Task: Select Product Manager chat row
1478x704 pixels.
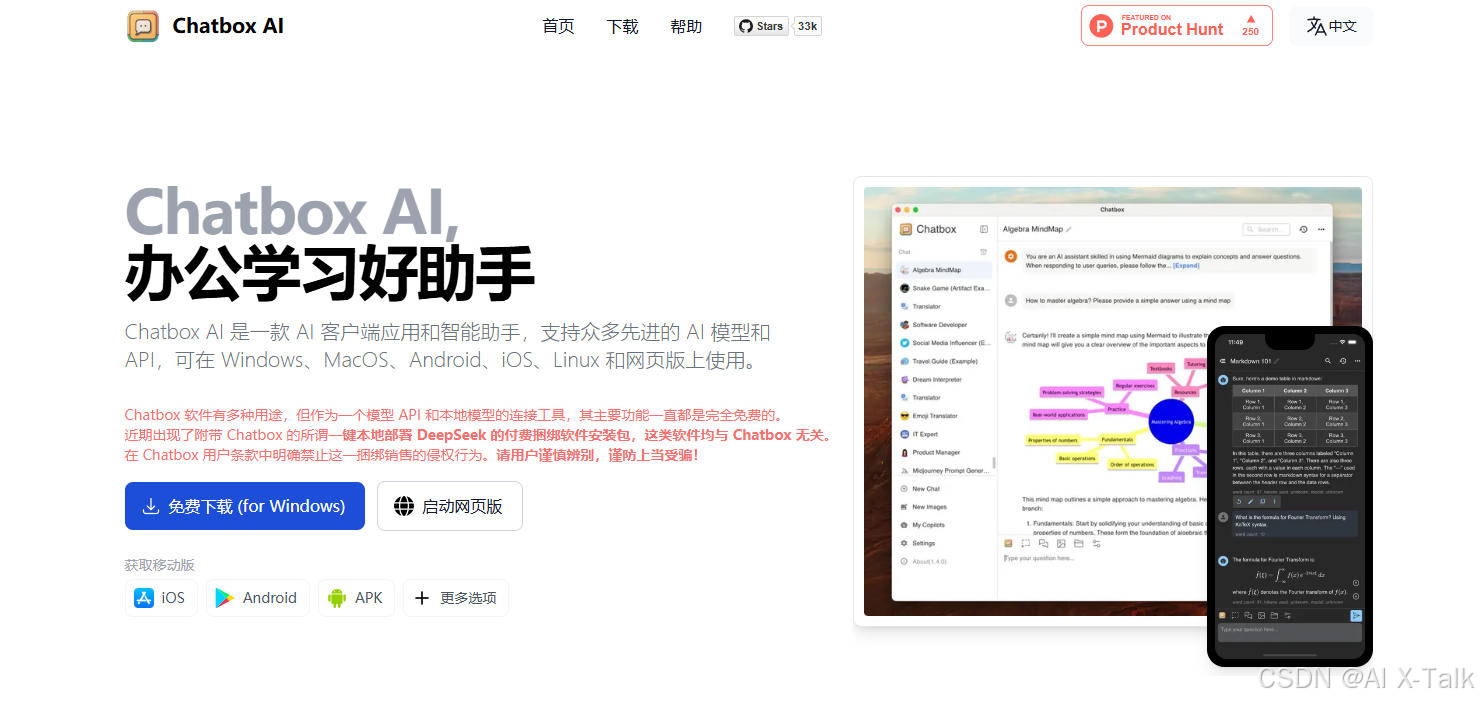Action: pyautogui.click(x=944, y=452)
